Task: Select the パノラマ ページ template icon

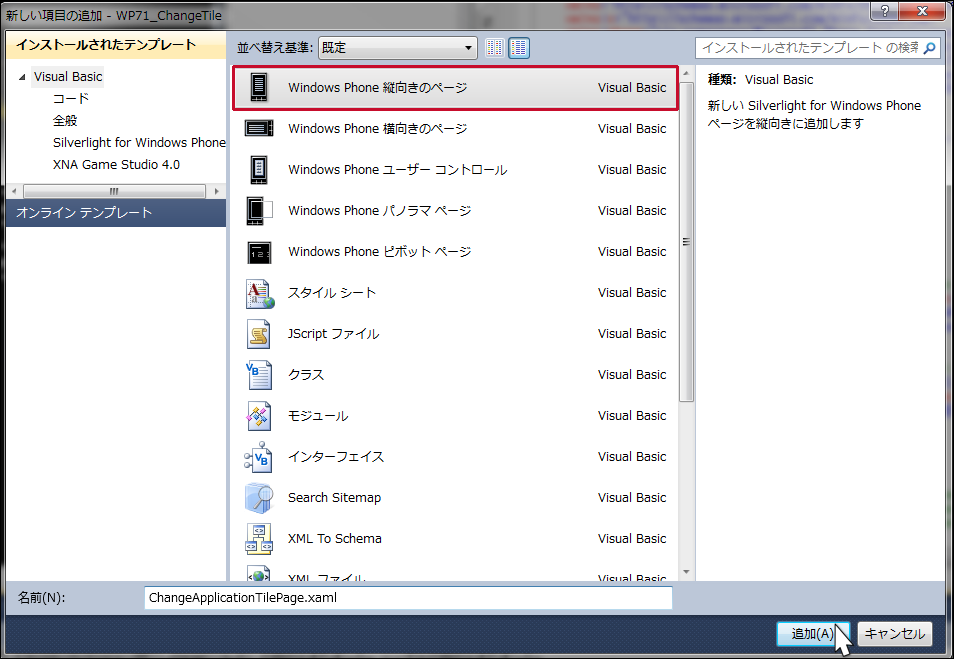Action: 259,211
